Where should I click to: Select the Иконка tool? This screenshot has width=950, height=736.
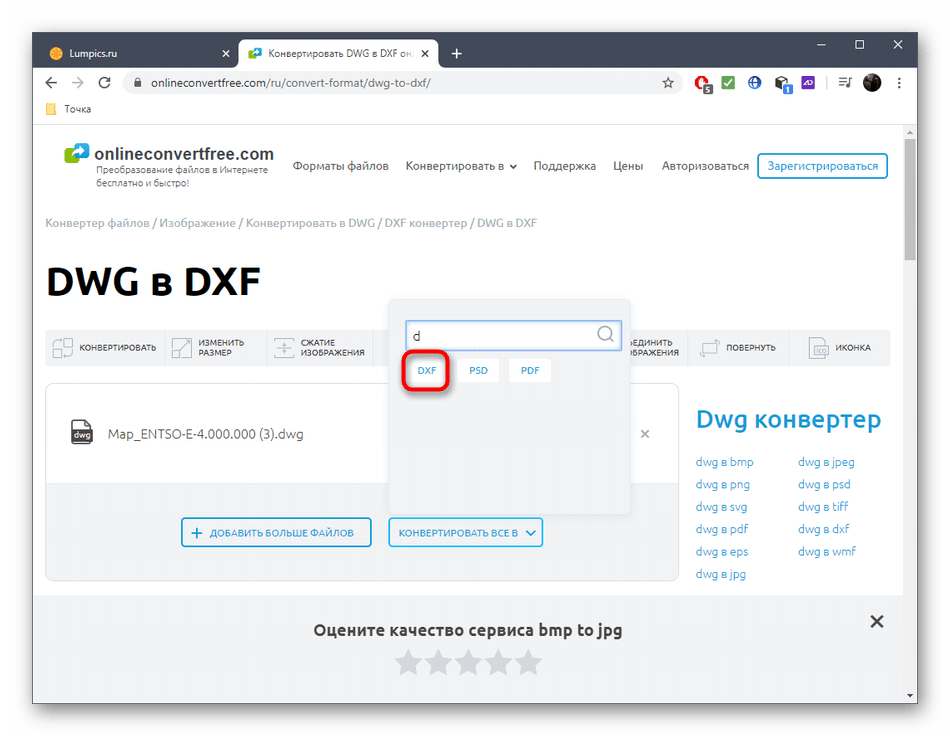click(840, 348)
